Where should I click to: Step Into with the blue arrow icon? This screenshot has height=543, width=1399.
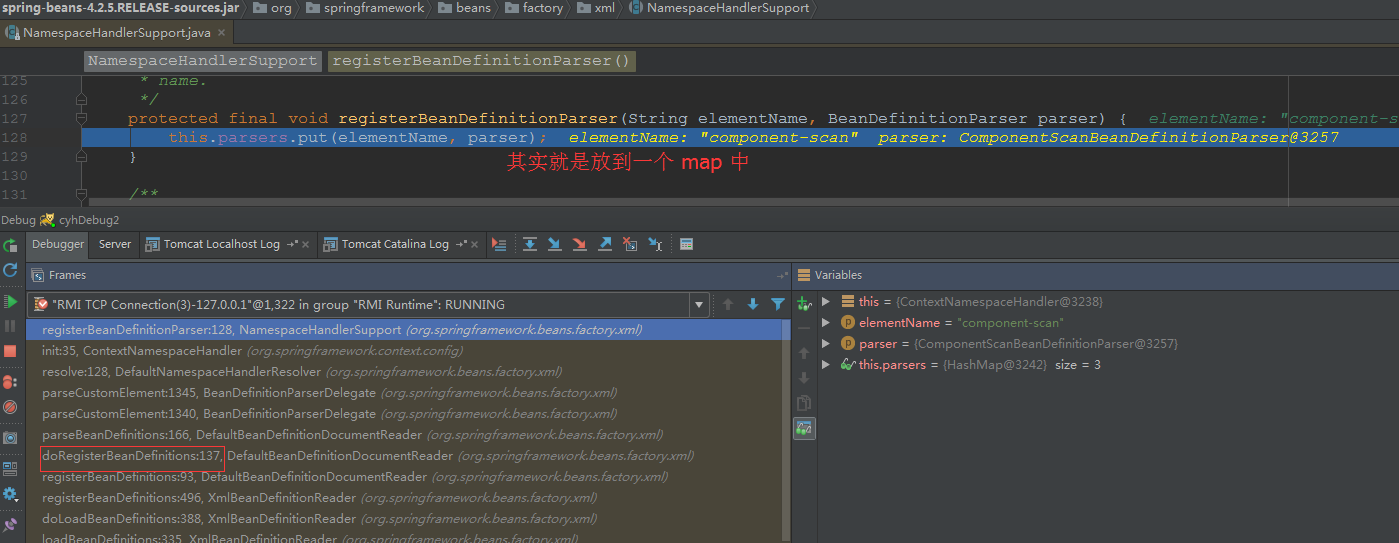click(554, 244)
